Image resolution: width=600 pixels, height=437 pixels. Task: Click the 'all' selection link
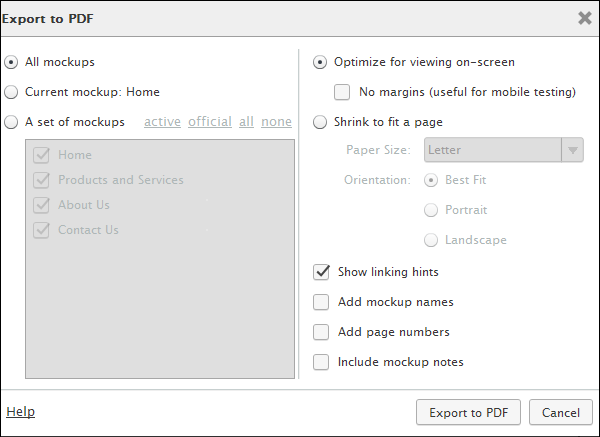246,122
